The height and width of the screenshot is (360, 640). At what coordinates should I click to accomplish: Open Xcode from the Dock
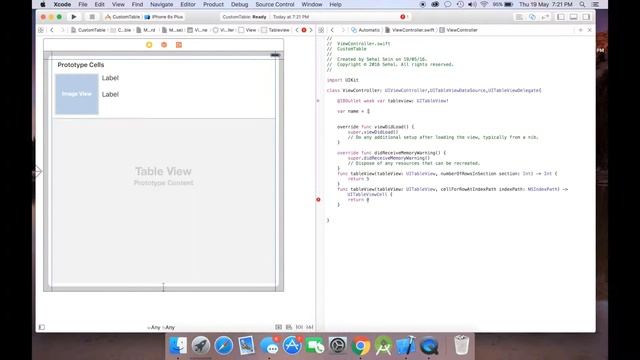[407, 346]
